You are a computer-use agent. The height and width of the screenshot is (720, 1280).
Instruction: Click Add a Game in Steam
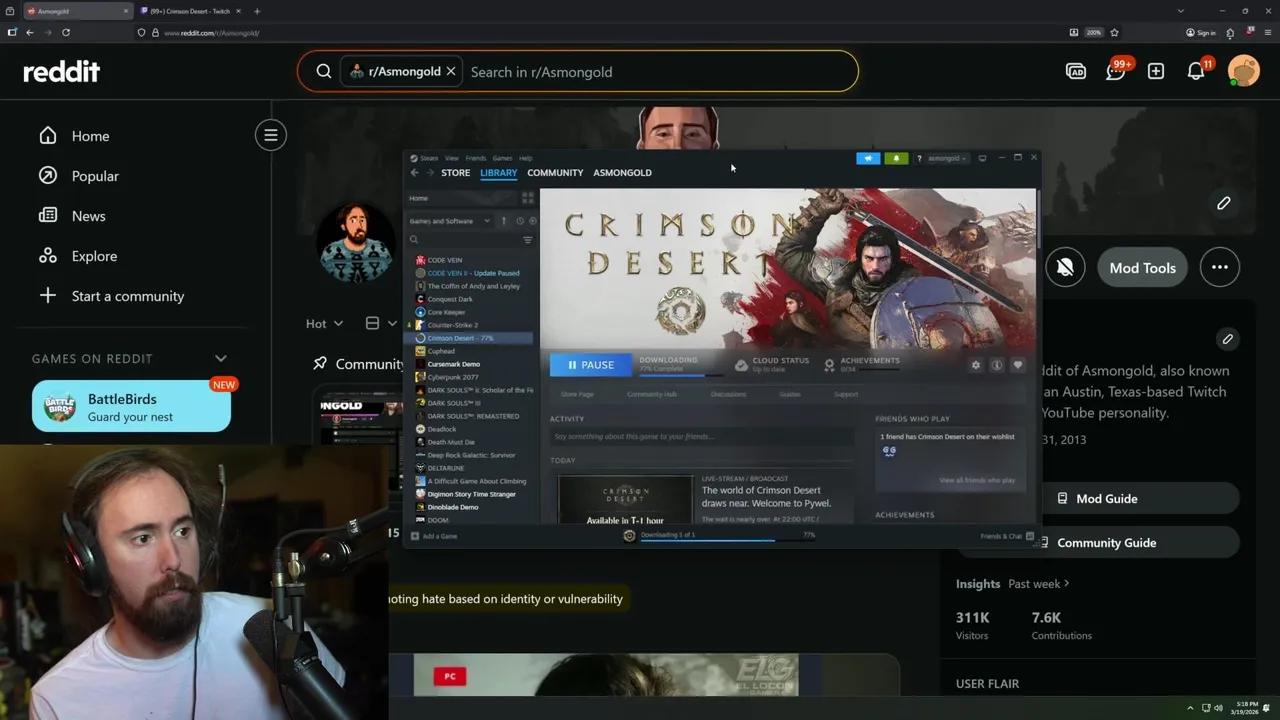tap(434, 536)
